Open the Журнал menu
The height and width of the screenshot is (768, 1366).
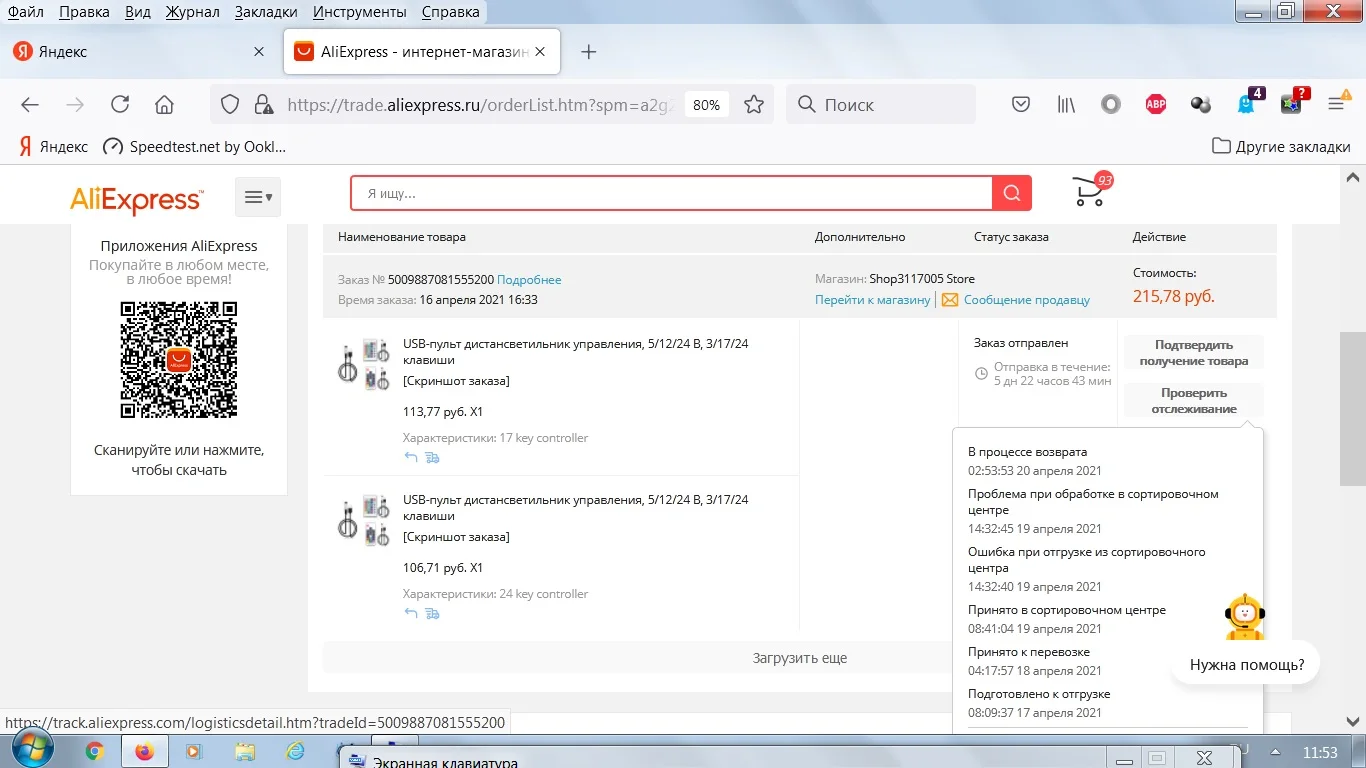point(193,12)
